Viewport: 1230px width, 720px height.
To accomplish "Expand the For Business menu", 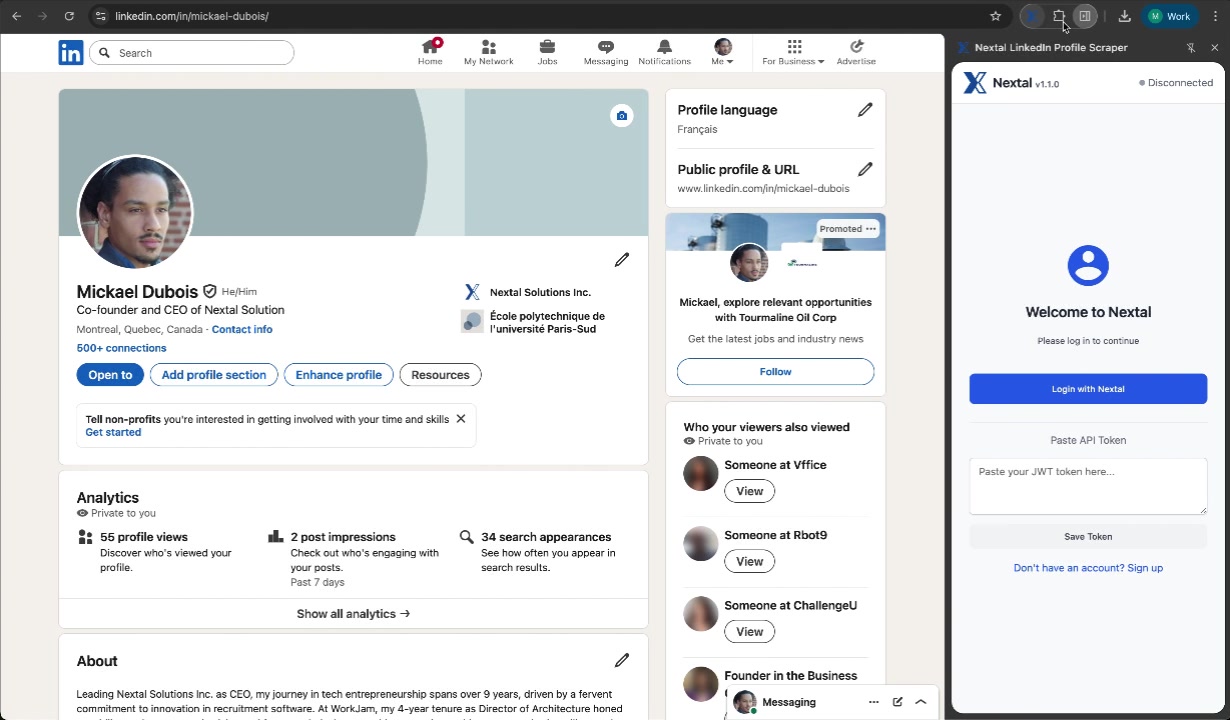I will 793,52.
